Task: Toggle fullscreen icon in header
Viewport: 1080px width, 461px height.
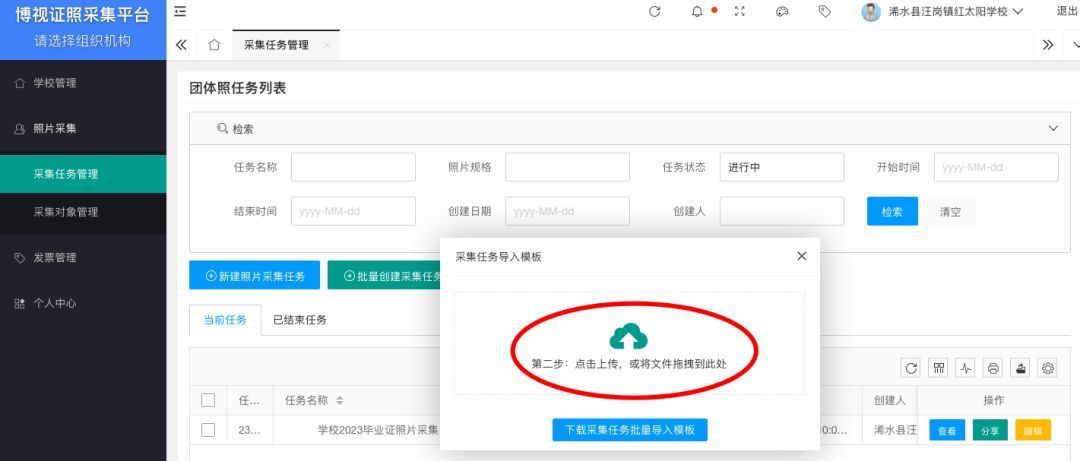Action: click(x=740, y=12)
